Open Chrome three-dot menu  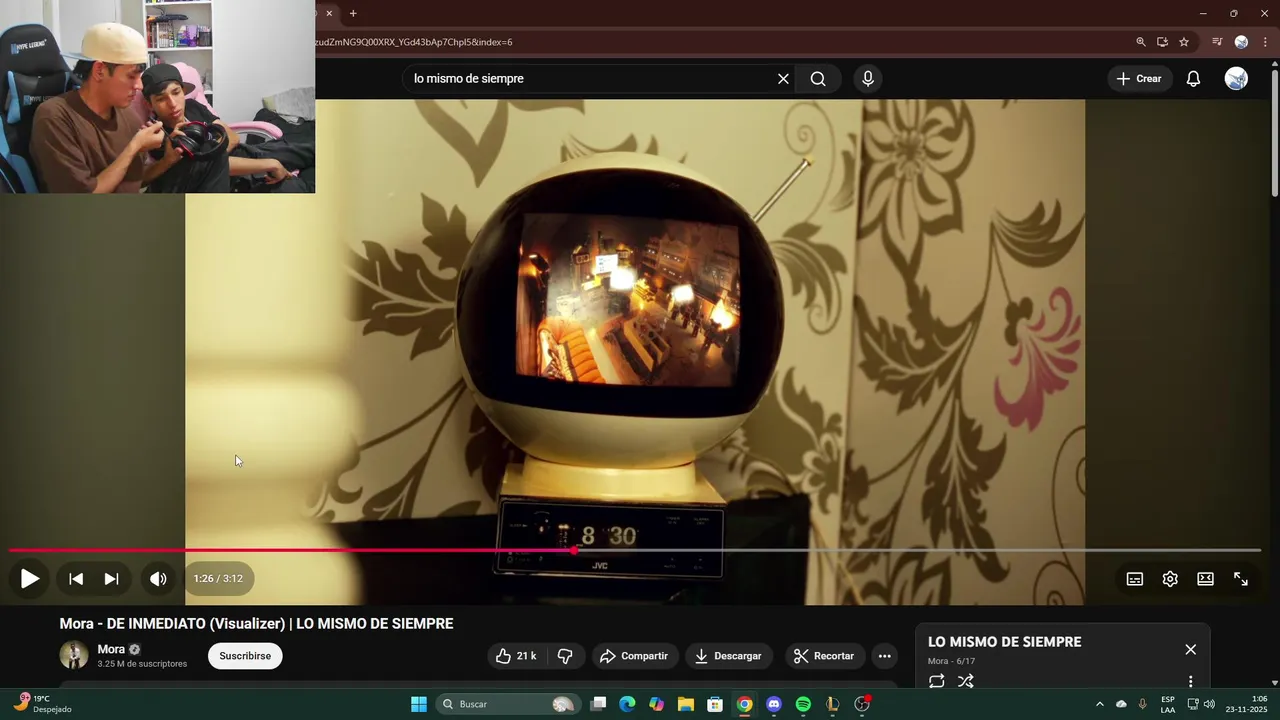[x=1265, y=42]
